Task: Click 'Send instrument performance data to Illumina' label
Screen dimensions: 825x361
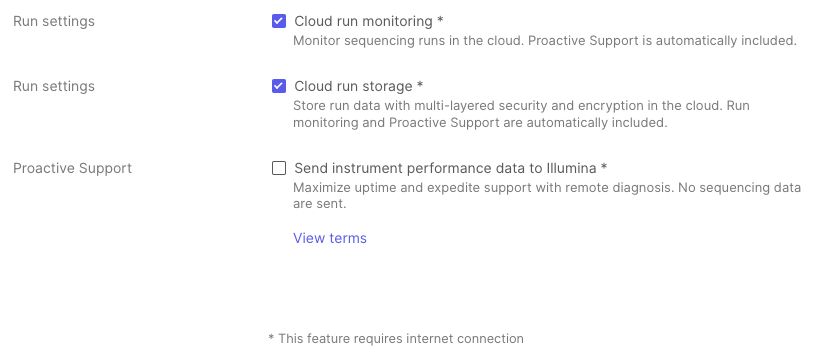Action: 445,168
